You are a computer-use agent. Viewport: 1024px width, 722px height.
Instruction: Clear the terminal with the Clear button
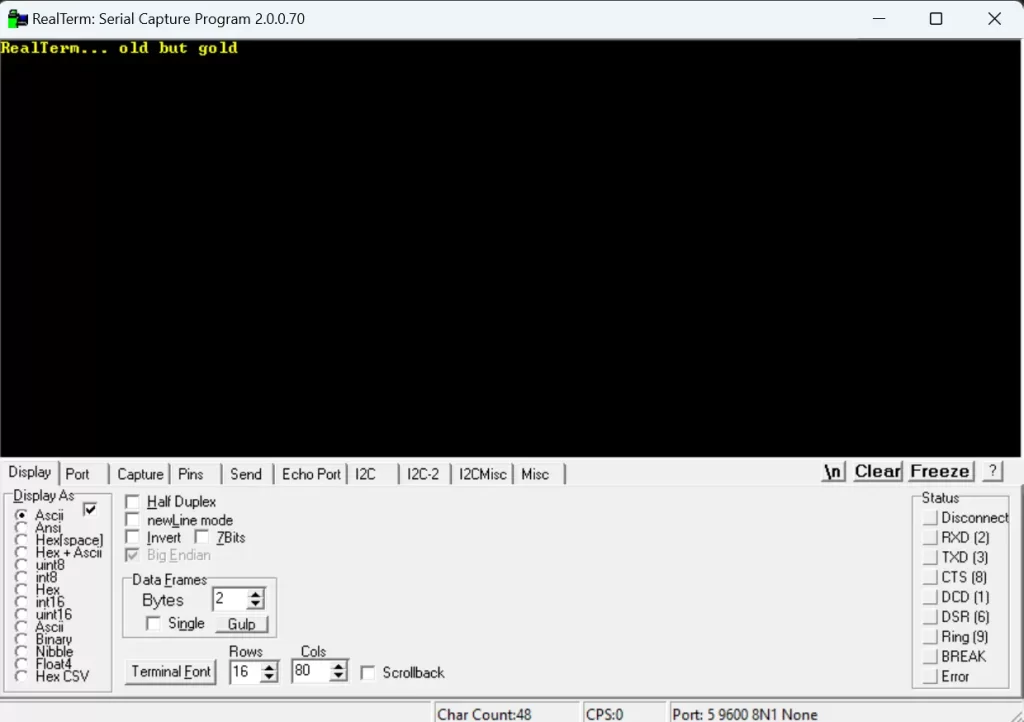coord(878,471)
